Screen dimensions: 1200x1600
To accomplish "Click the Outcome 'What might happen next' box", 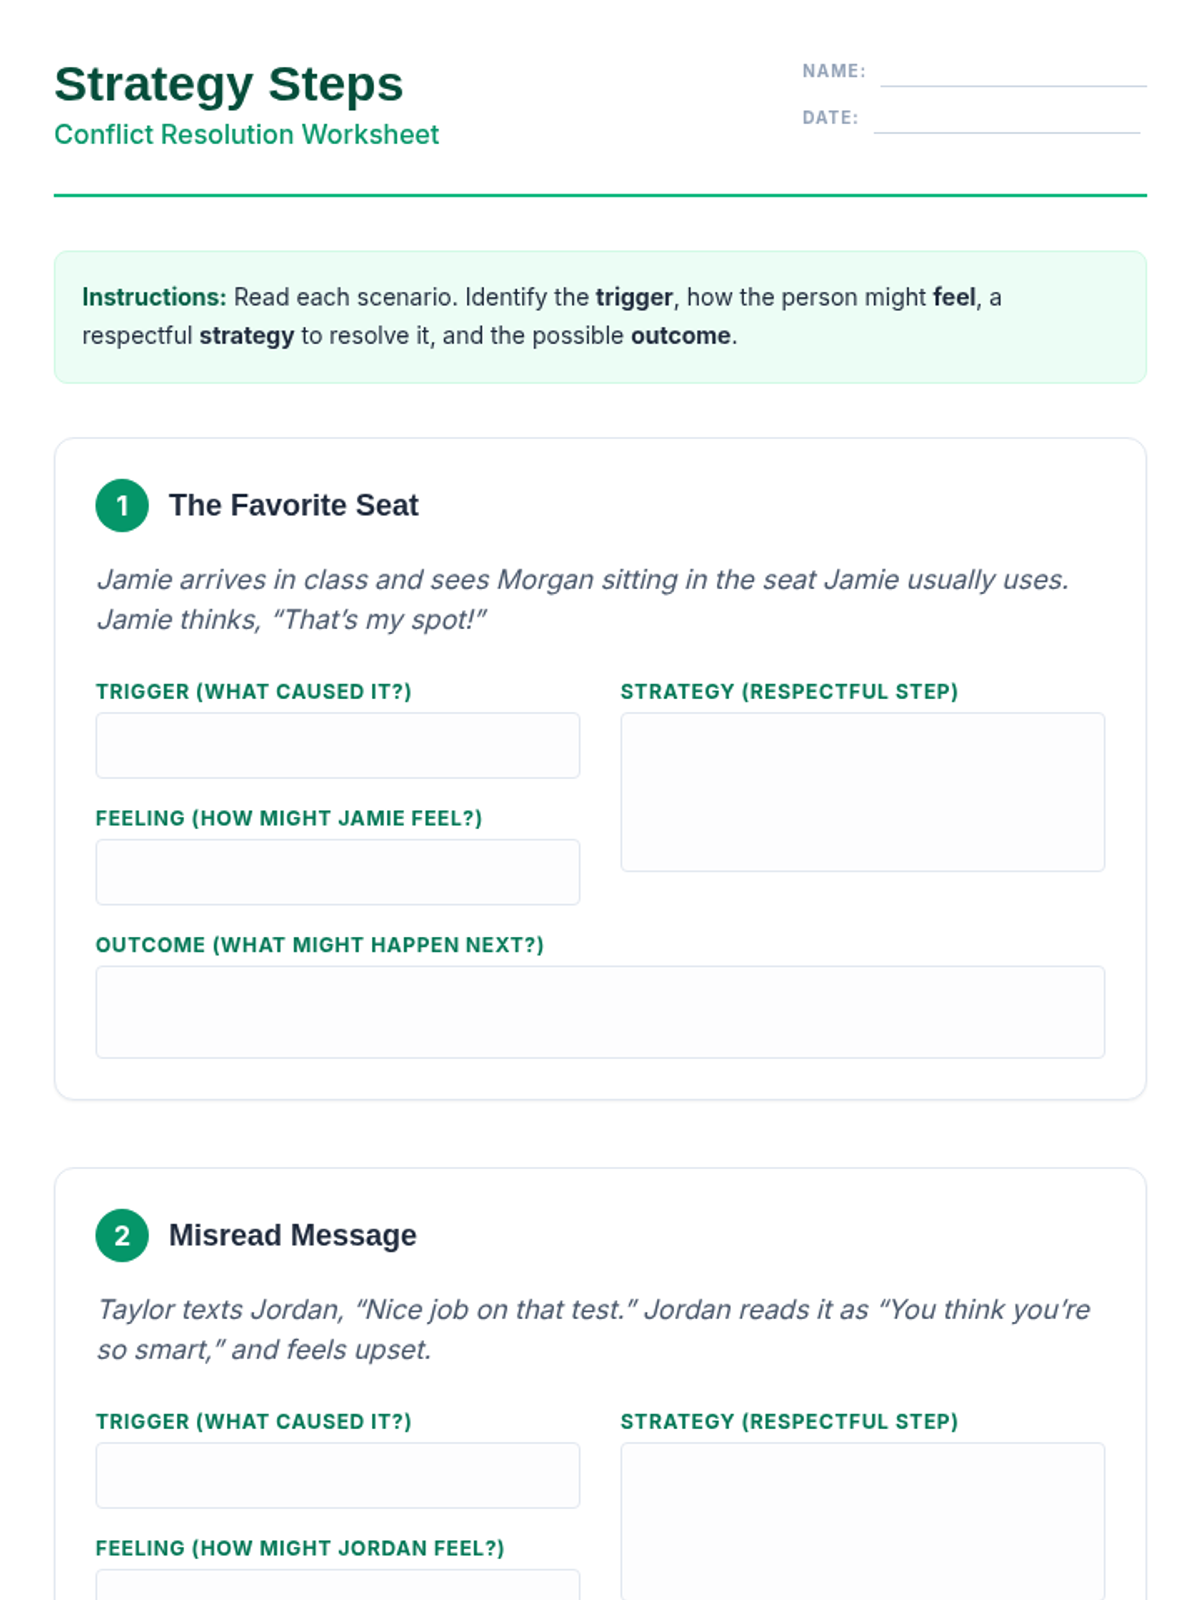I will (600, 1011).
